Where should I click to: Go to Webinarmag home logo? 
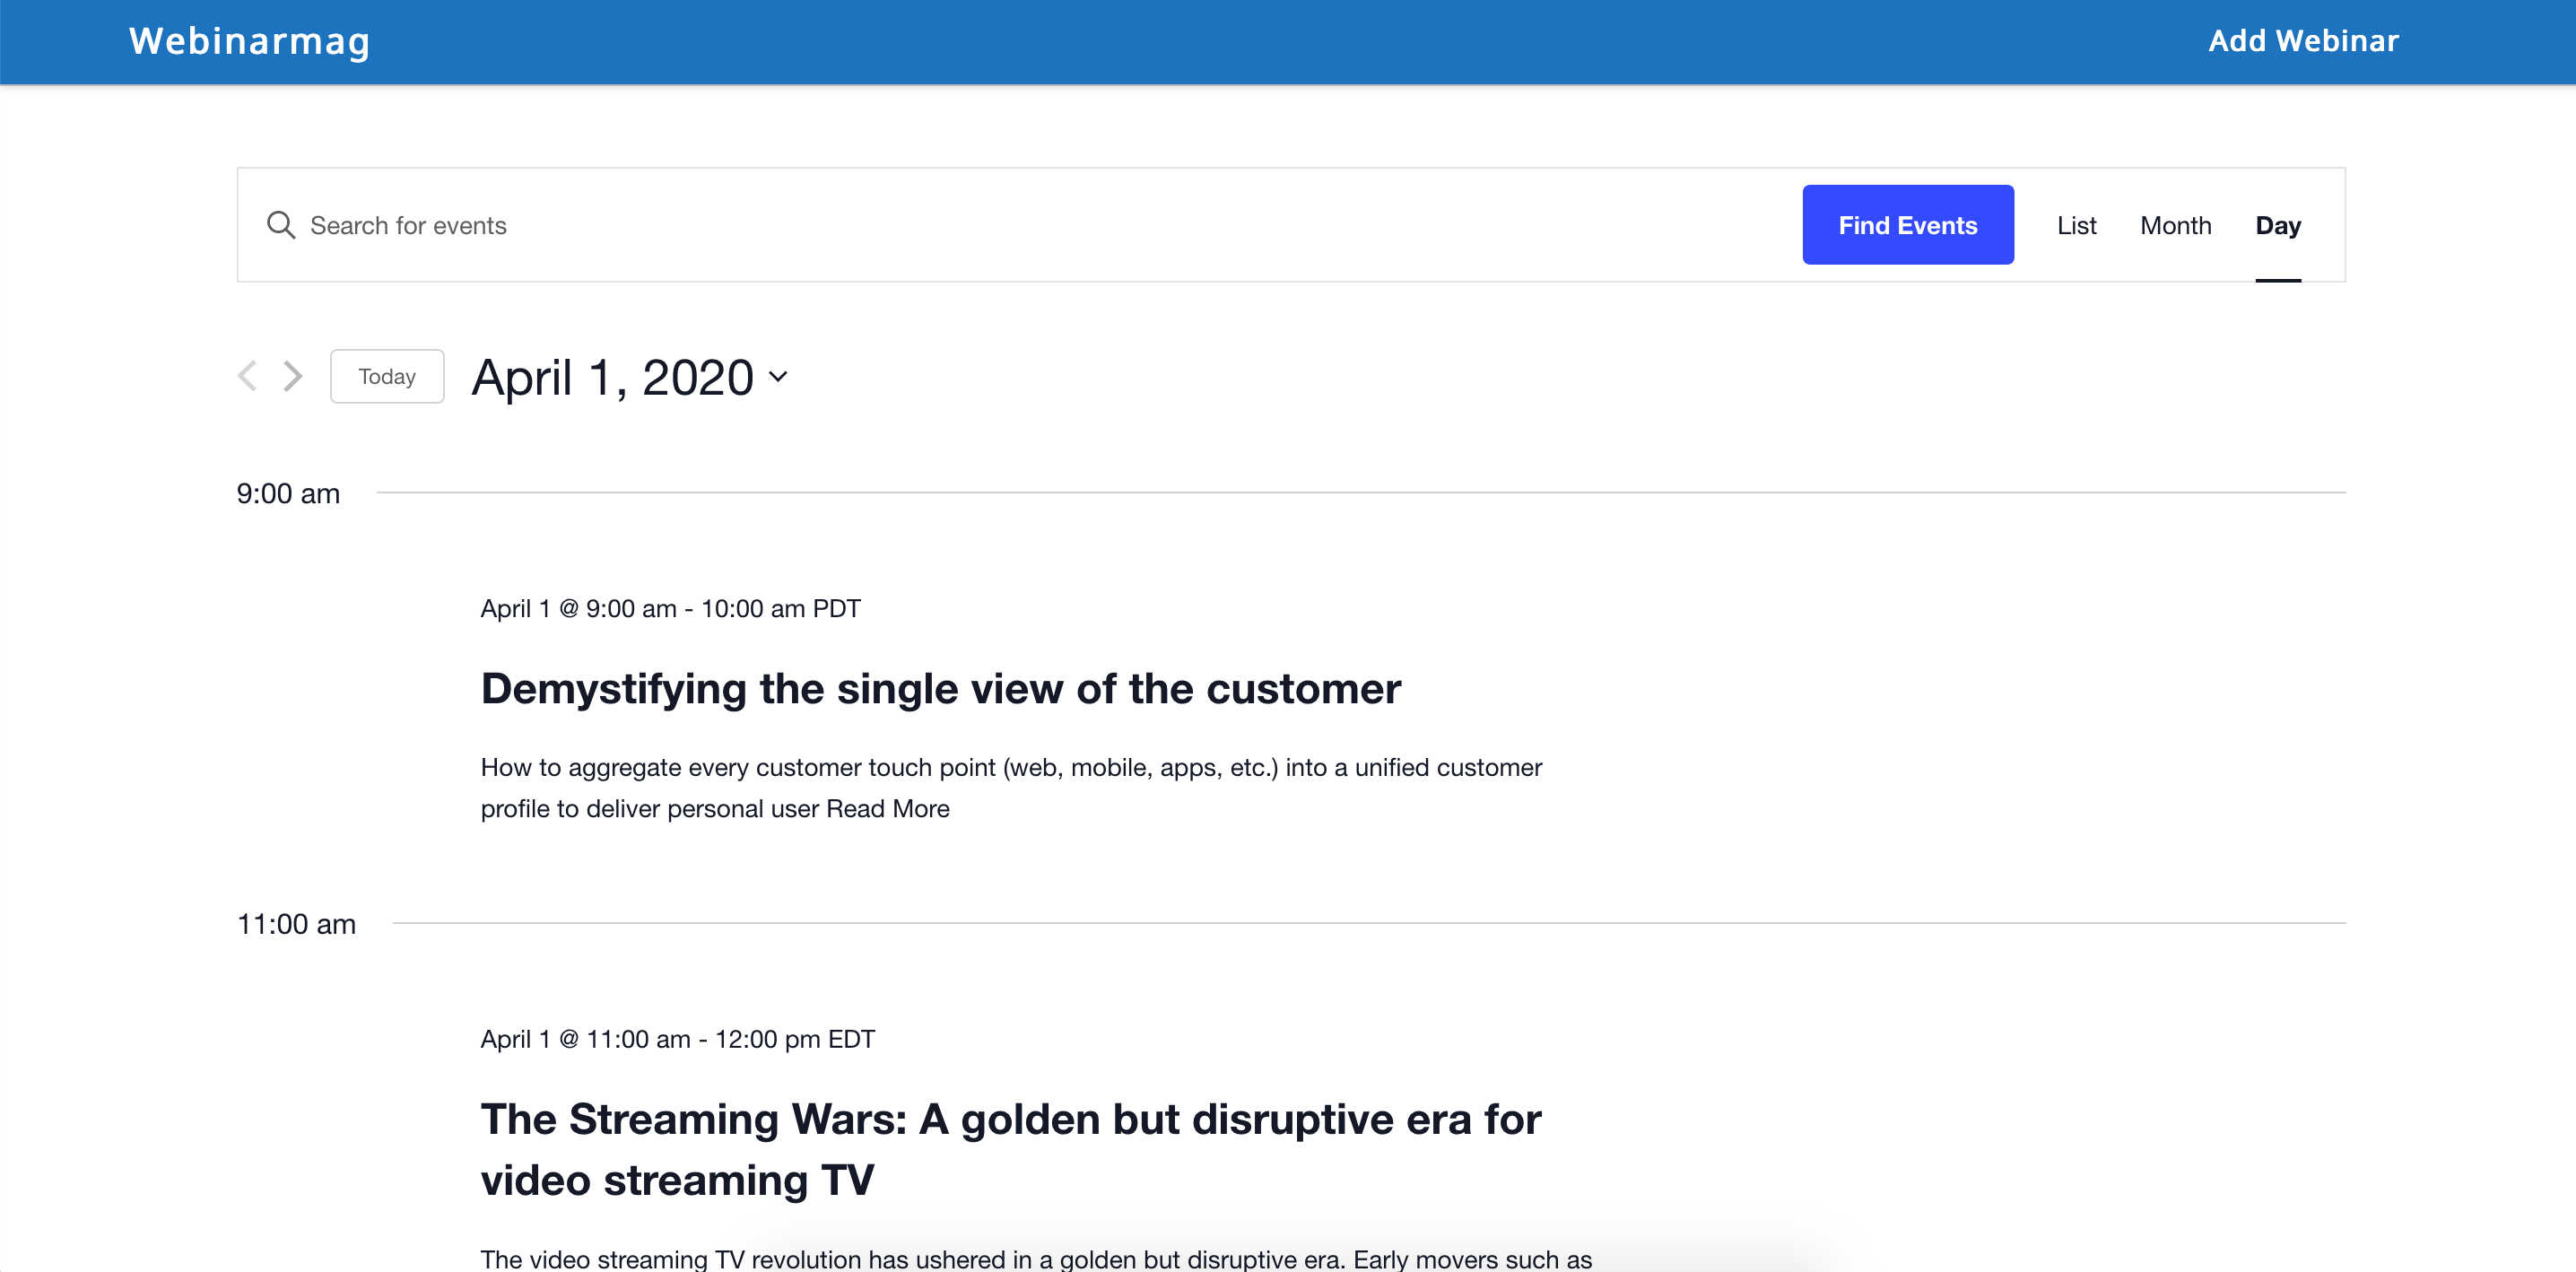[250, 41]
